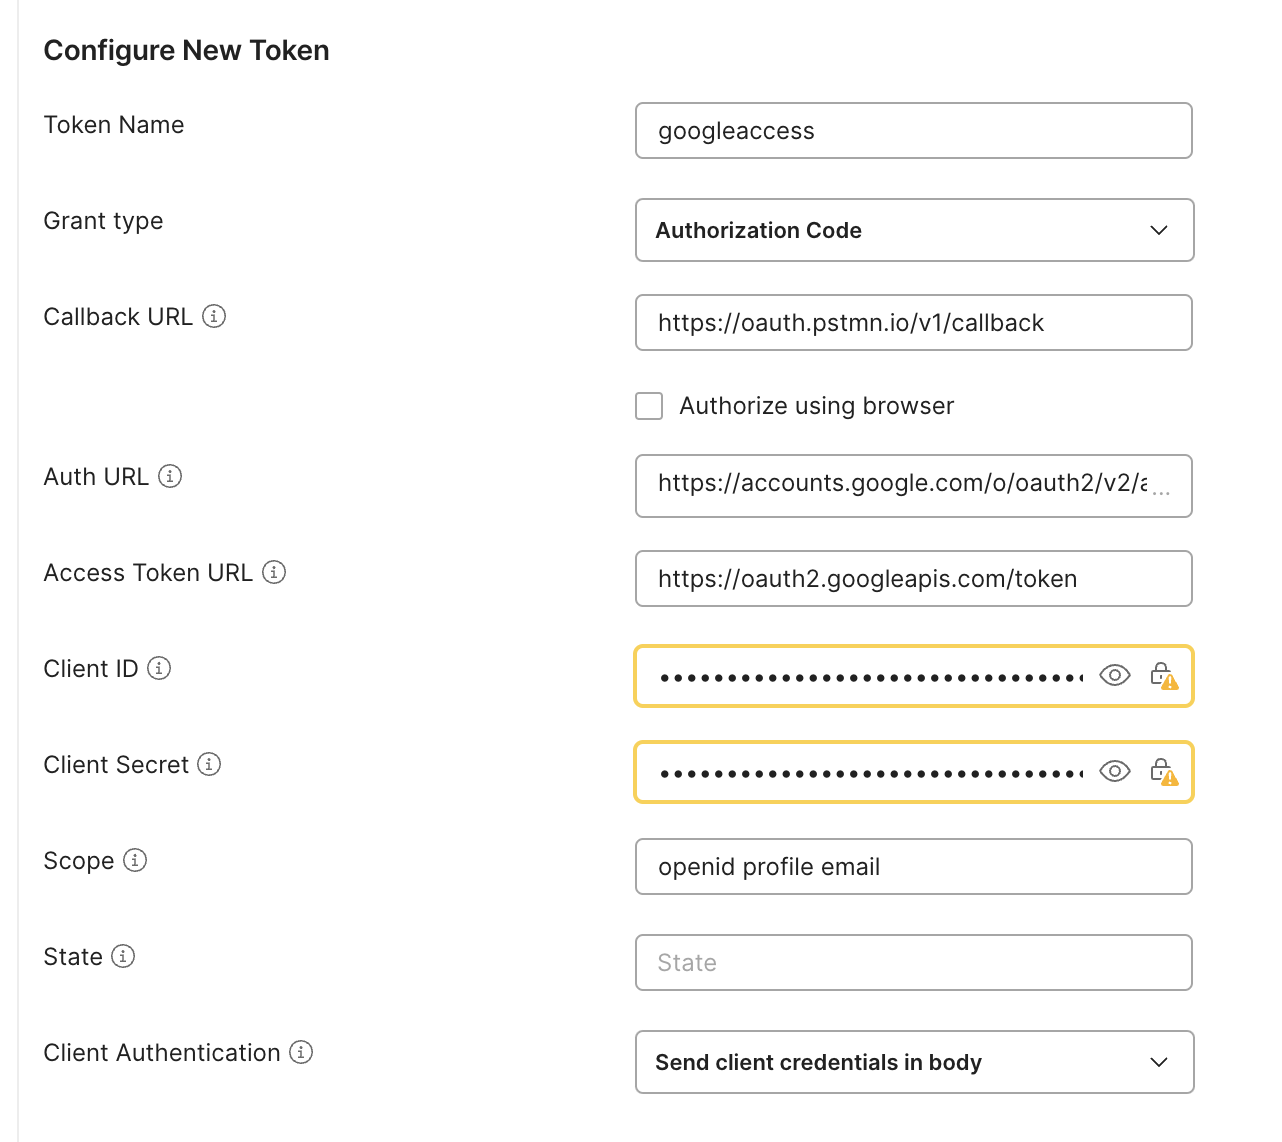The width and height of the screenshot is (1282, 1142).
Task: Click the Client Secret lock warning icon
Action: click(x=1163, y=772)
